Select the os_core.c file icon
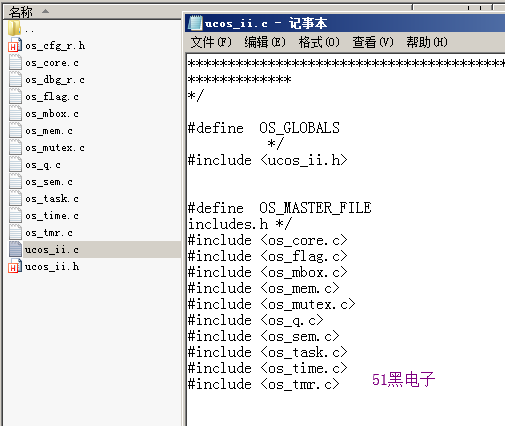 (15, 62)
